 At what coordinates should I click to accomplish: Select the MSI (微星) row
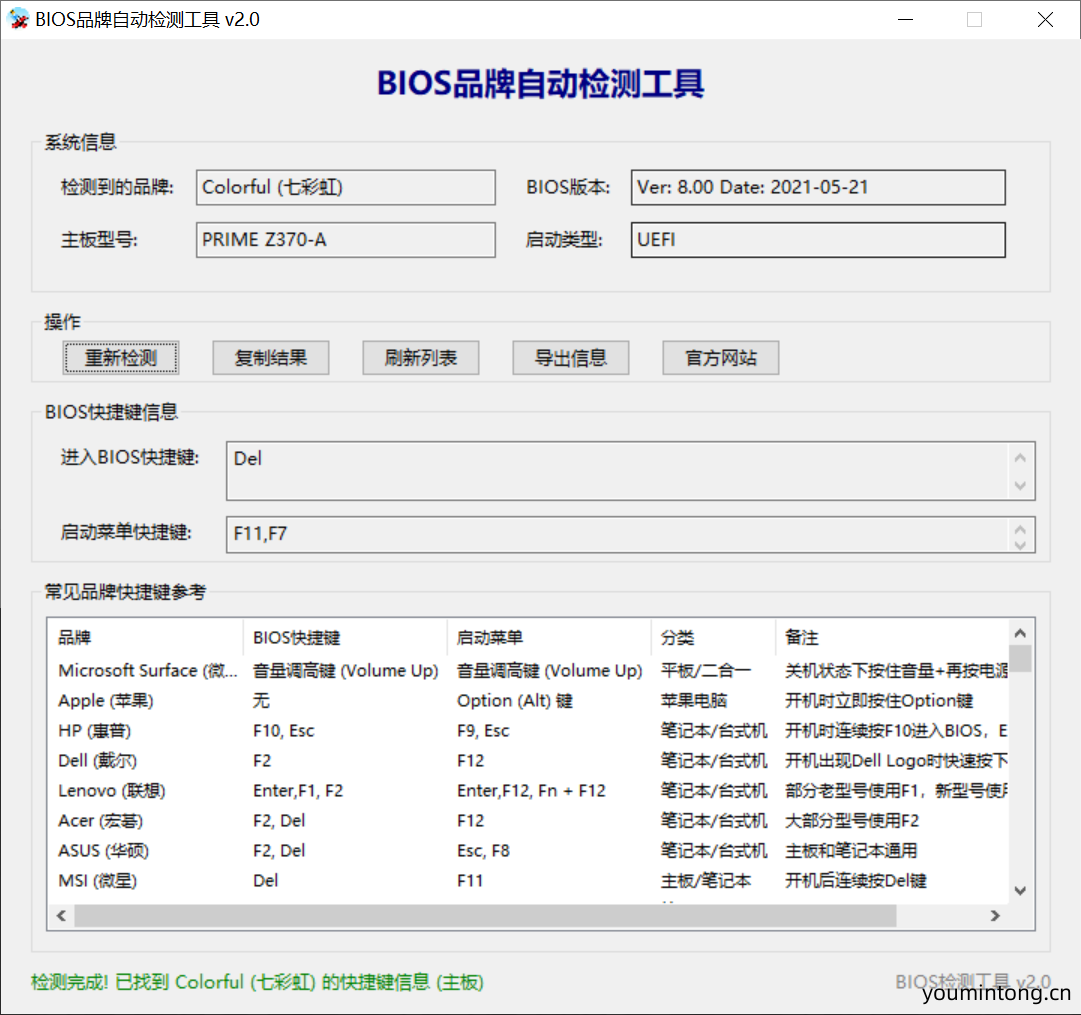click(x=528, y=881)
